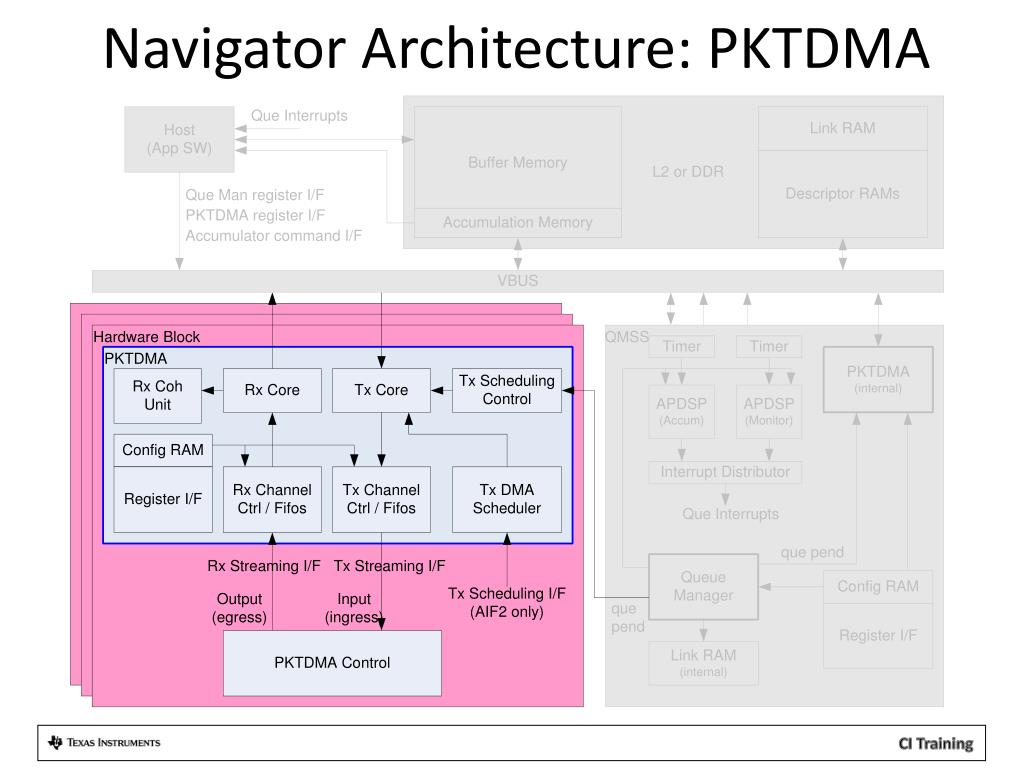This screenshot has width=1024, height=768.
Task: Click the Hardware Block label
Action: [146, 337]
